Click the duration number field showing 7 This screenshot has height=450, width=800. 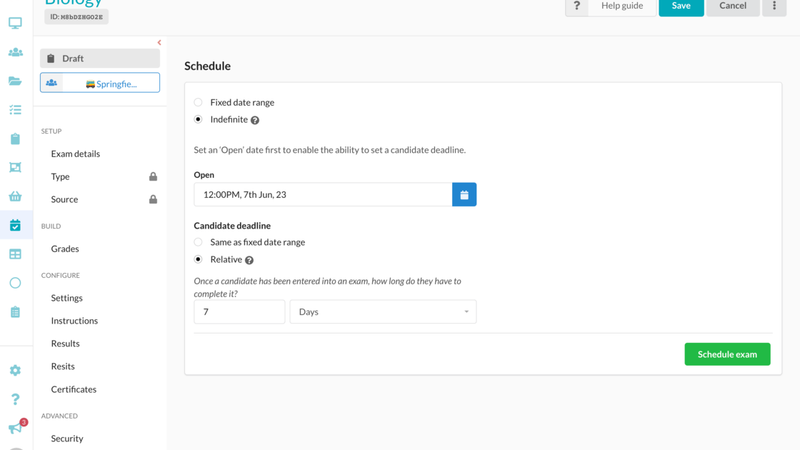pyautogui.click(x=239, y=312)
